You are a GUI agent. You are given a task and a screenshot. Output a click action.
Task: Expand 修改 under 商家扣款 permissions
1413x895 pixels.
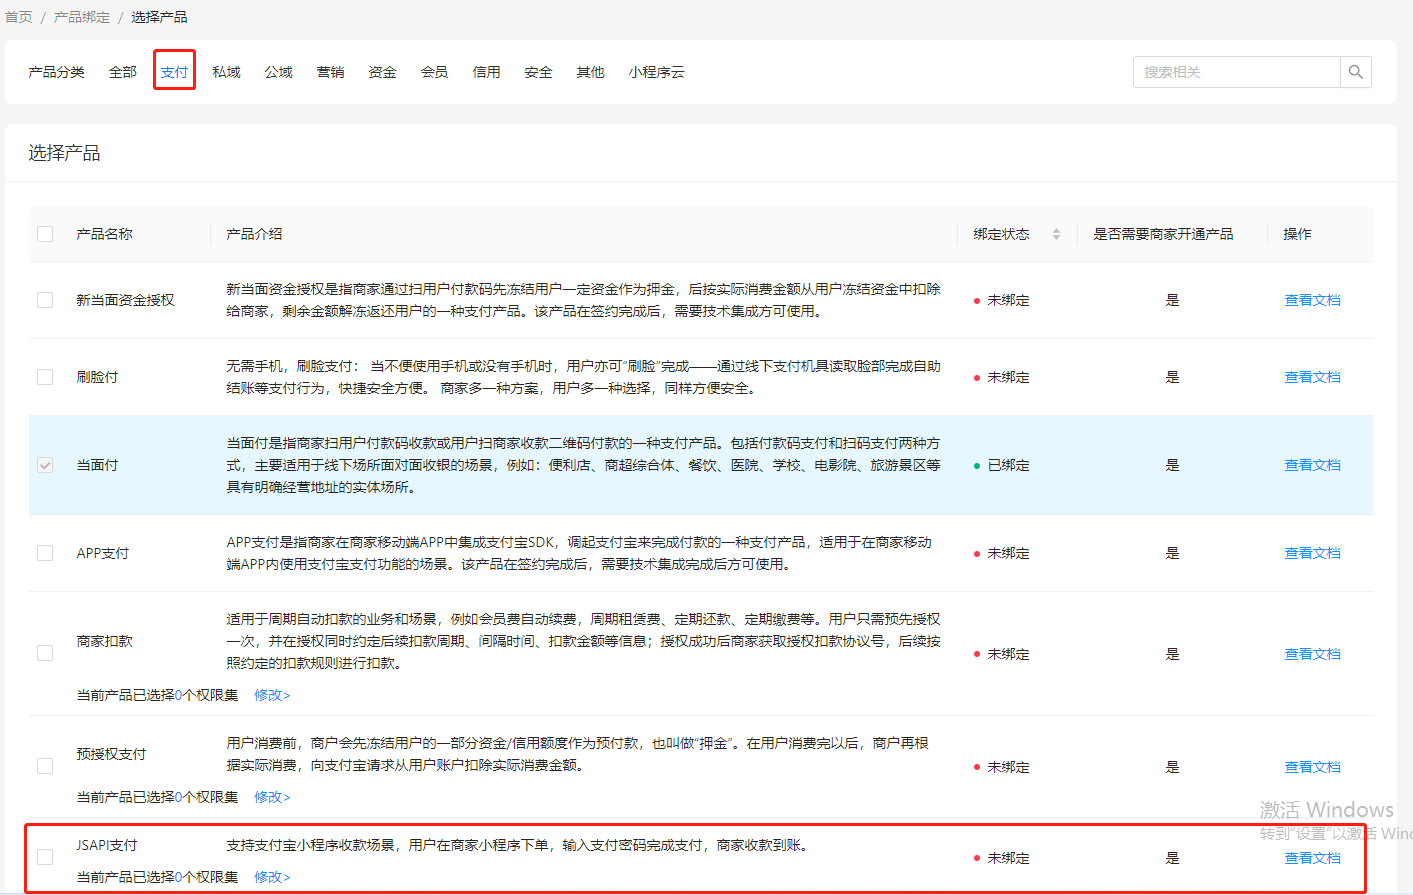[271, 695]
